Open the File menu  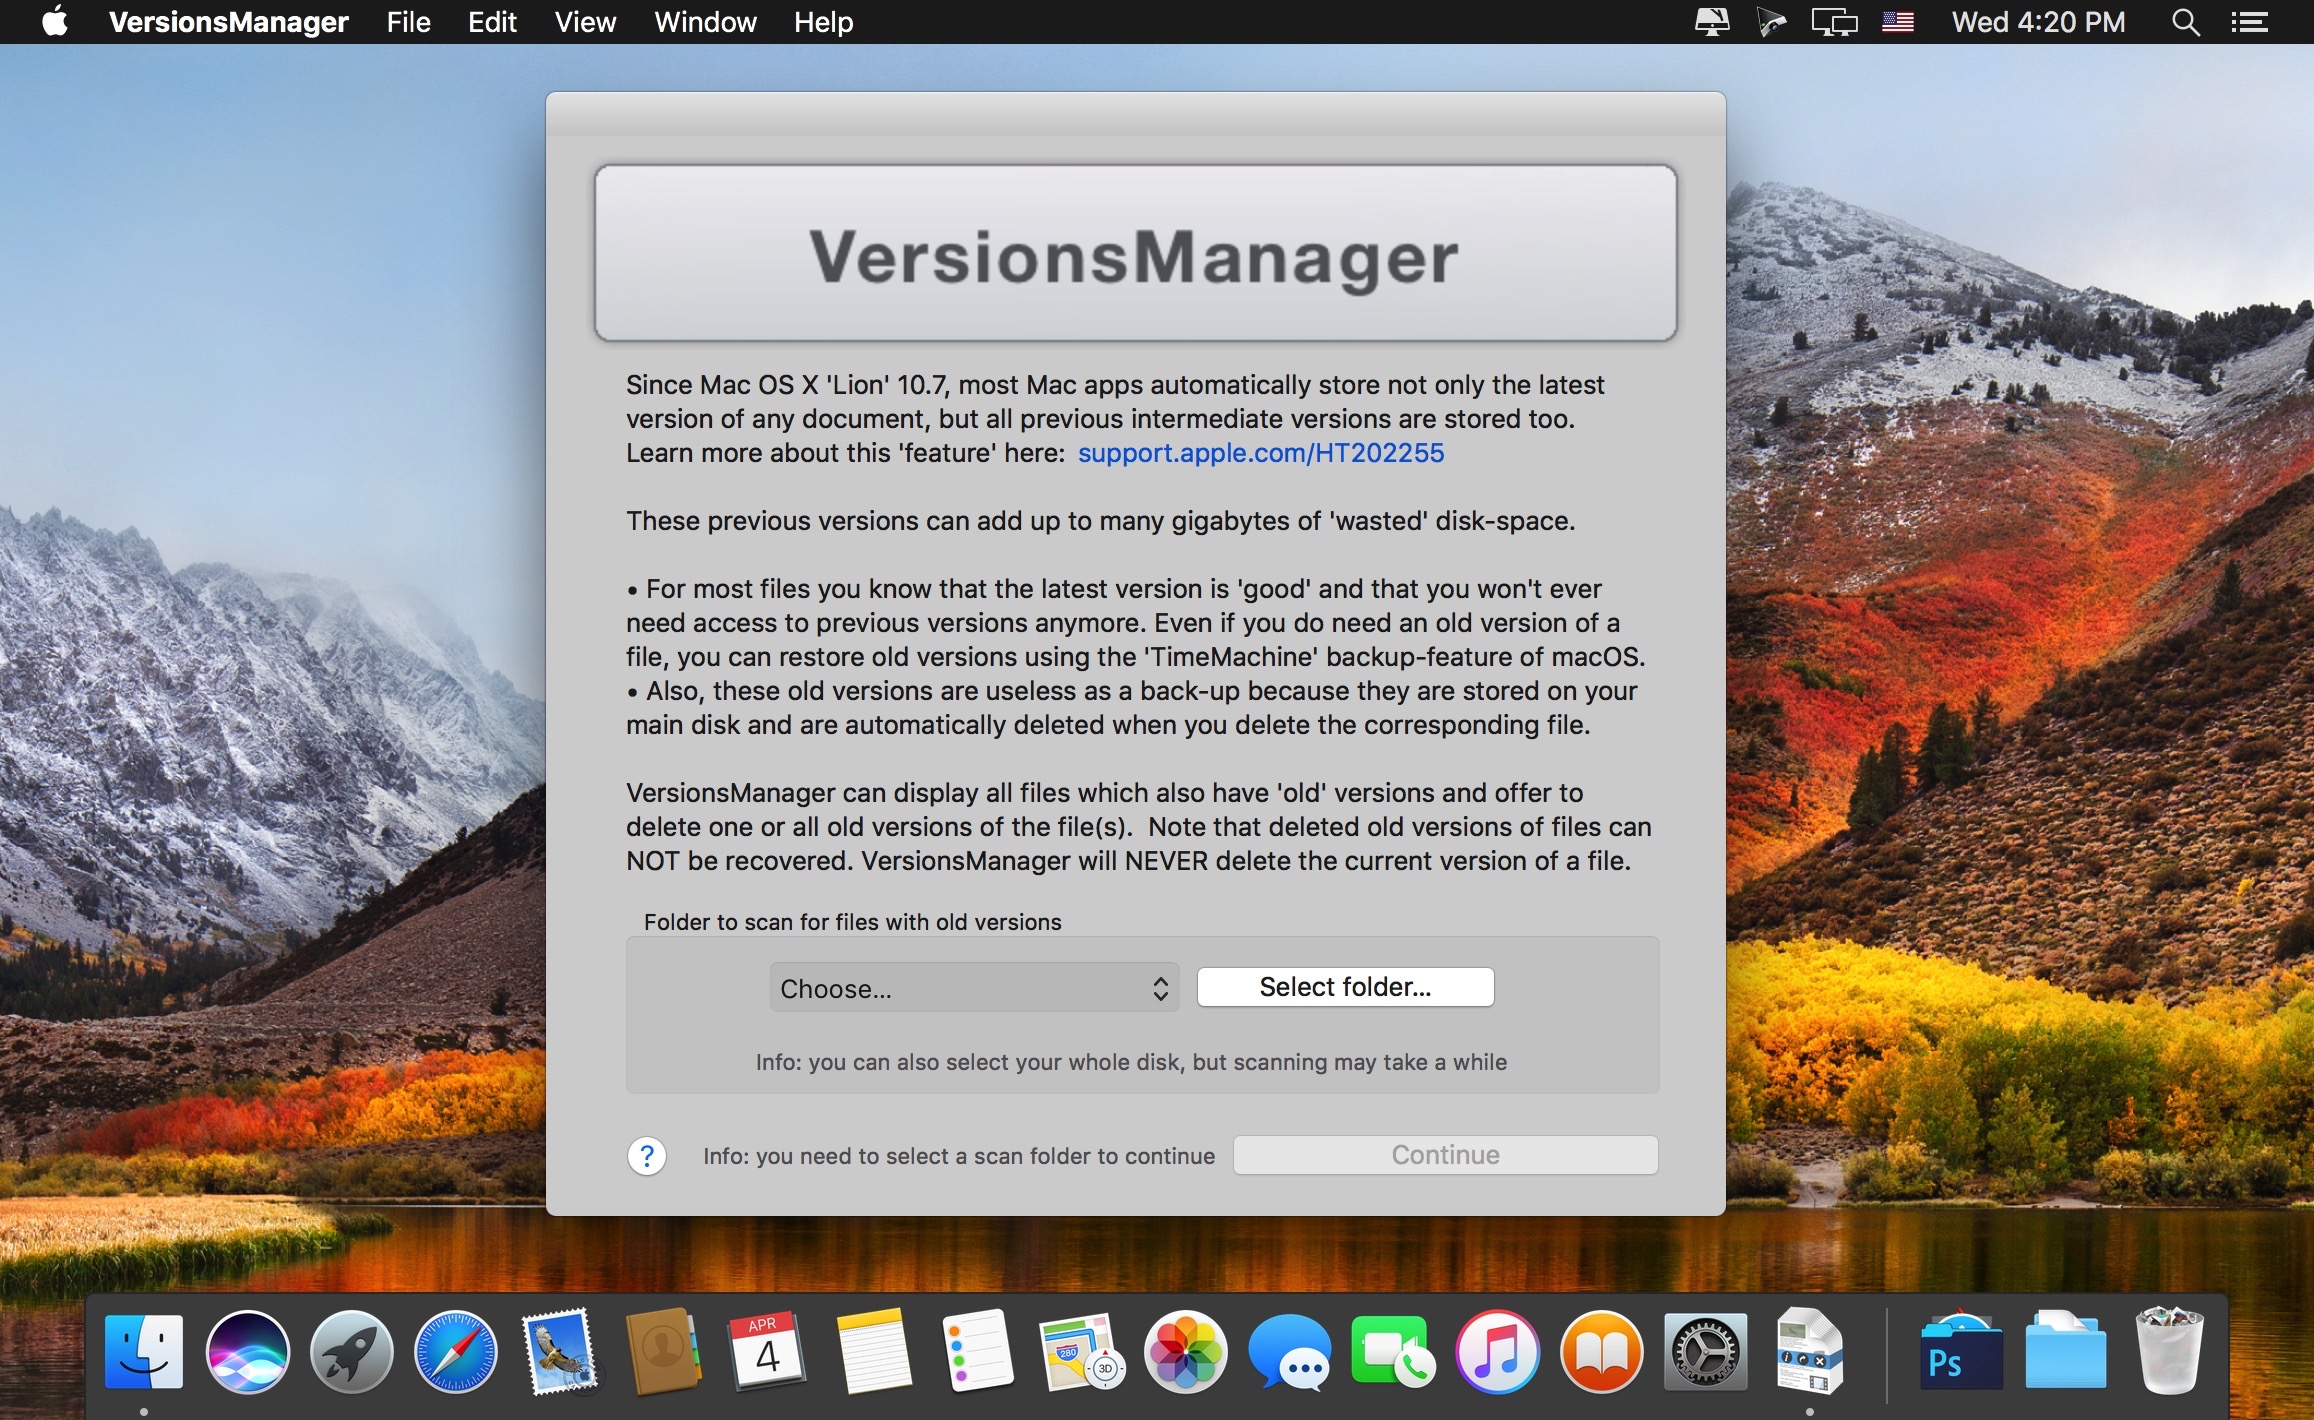408,21
